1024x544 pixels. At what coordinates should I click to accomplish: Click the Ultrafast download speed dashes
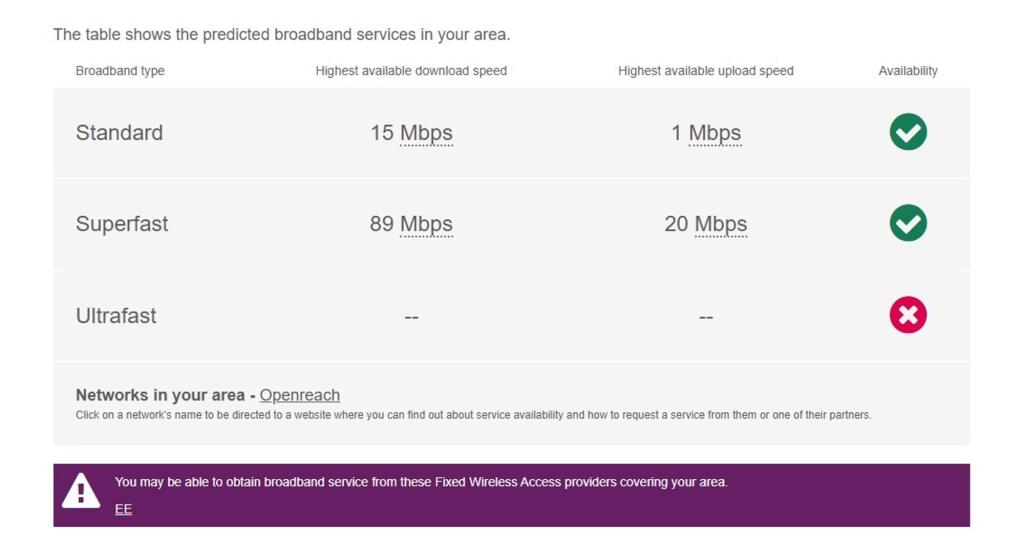pyautogui.click(x=411, y=317)
